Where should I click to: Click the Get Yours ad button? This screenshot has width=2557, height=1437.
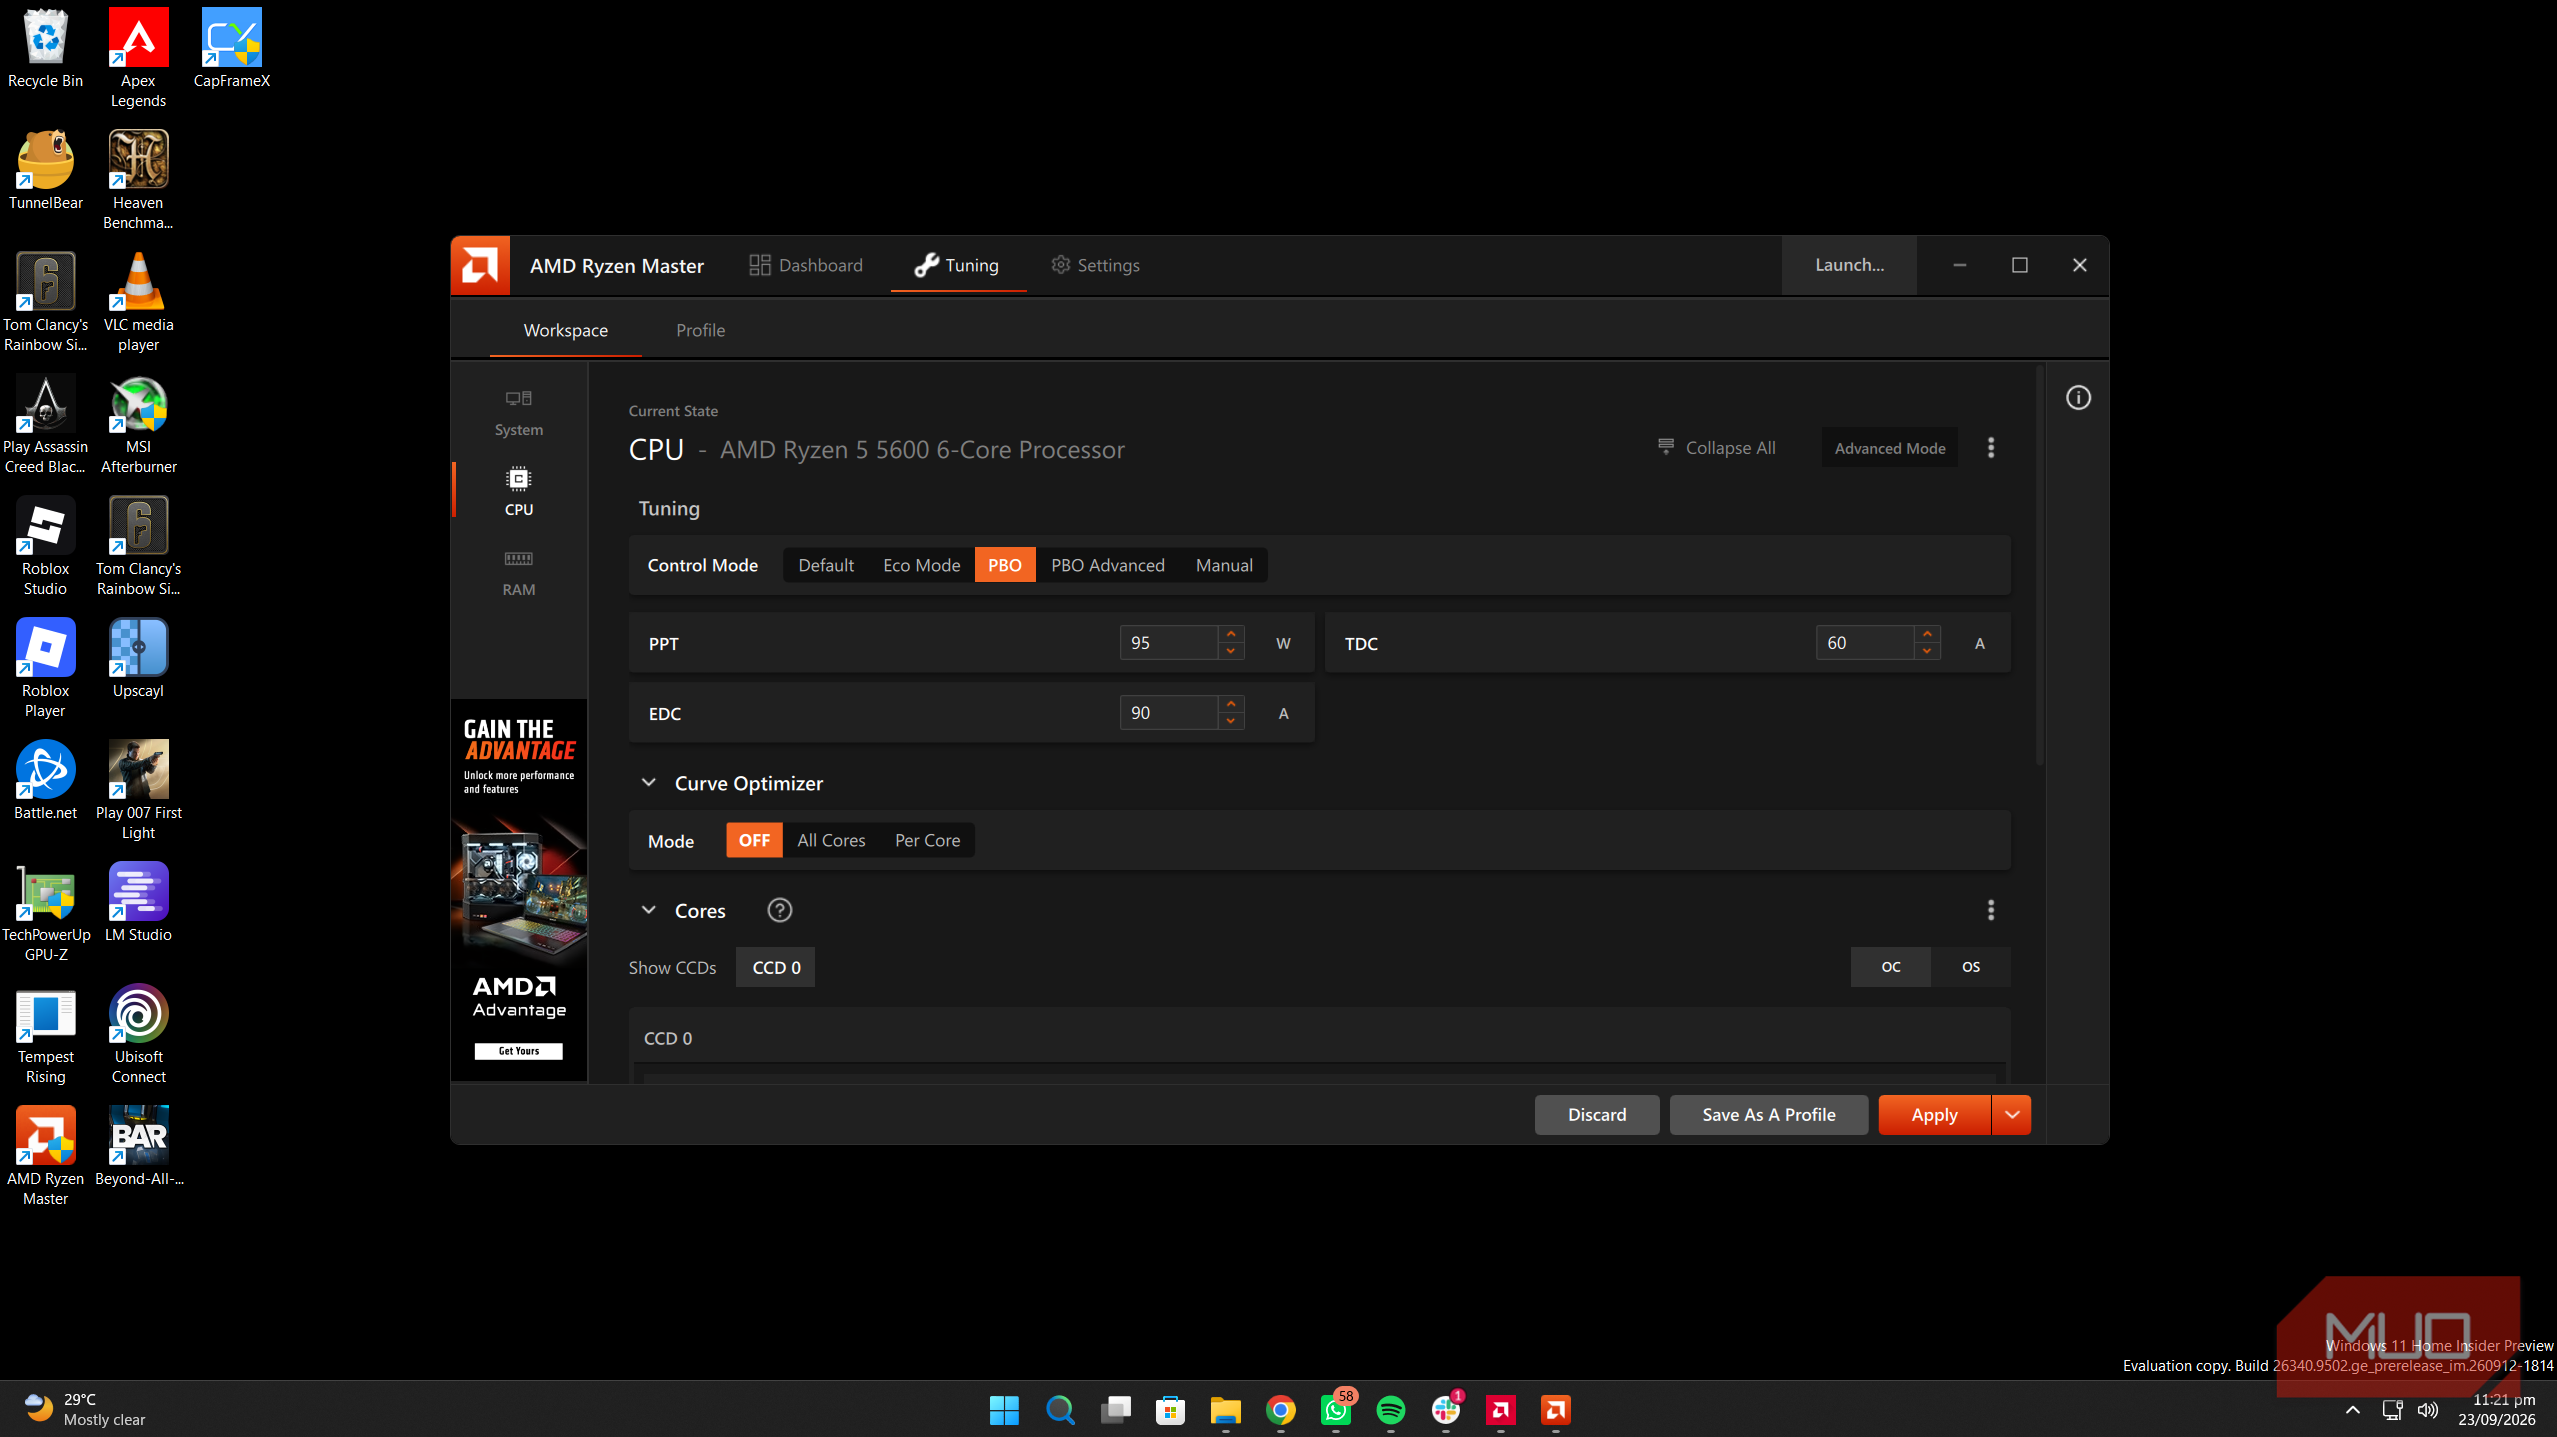coord(518,1051)
